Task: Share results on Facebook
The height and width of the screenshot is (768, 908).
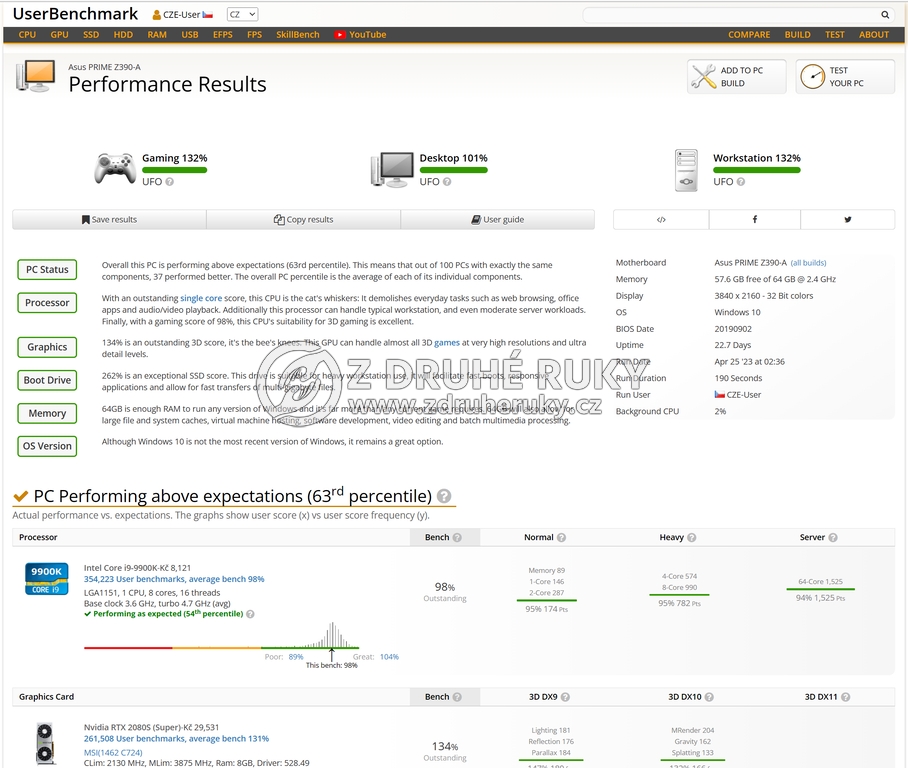Action: 755,220
